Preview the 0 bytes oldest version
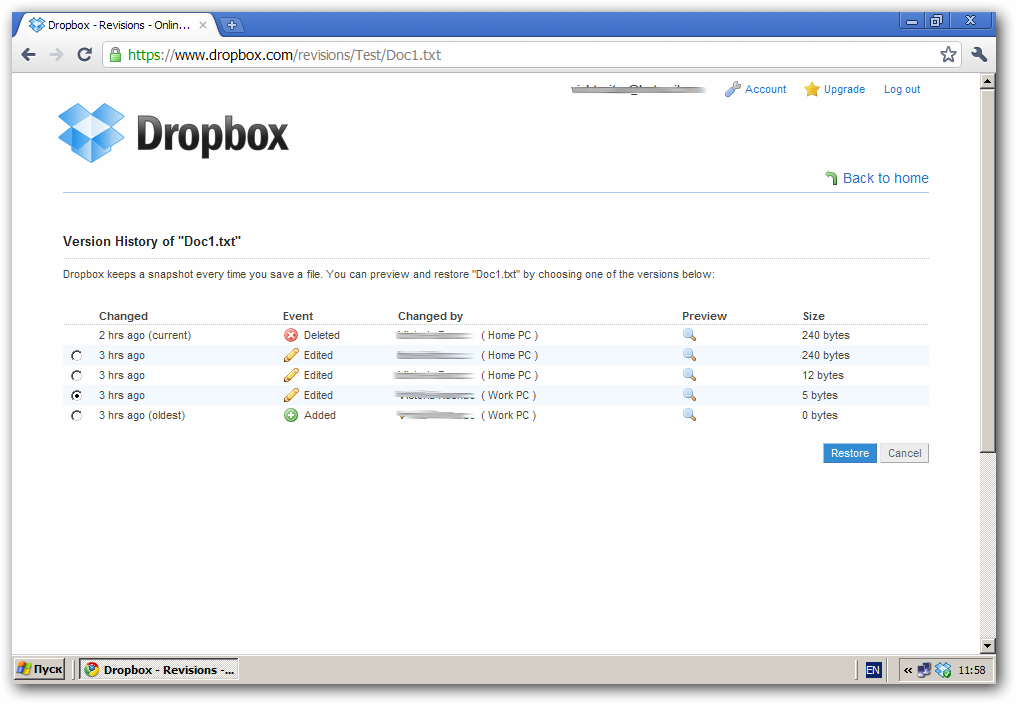This screenshot has width=1016, height=704. [689, 416]
